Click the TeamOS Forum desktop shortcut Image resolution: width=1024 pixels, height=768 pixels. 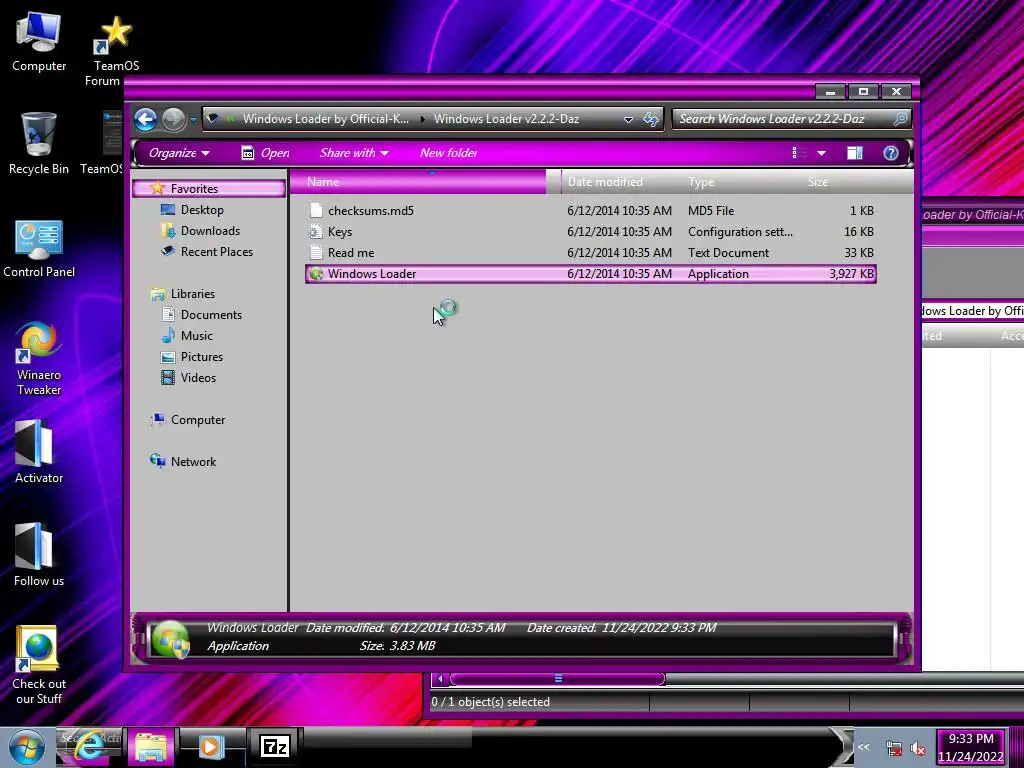(112, 51)
